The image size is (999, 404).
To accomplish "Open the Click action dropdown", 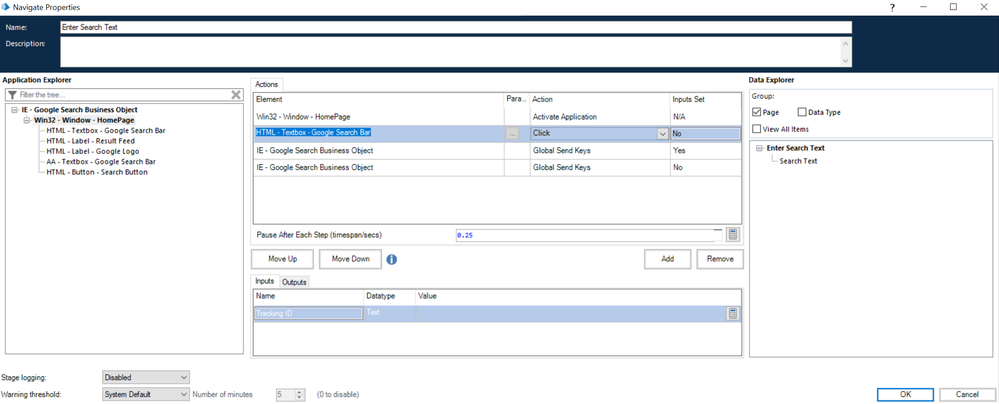I will 662,133.
